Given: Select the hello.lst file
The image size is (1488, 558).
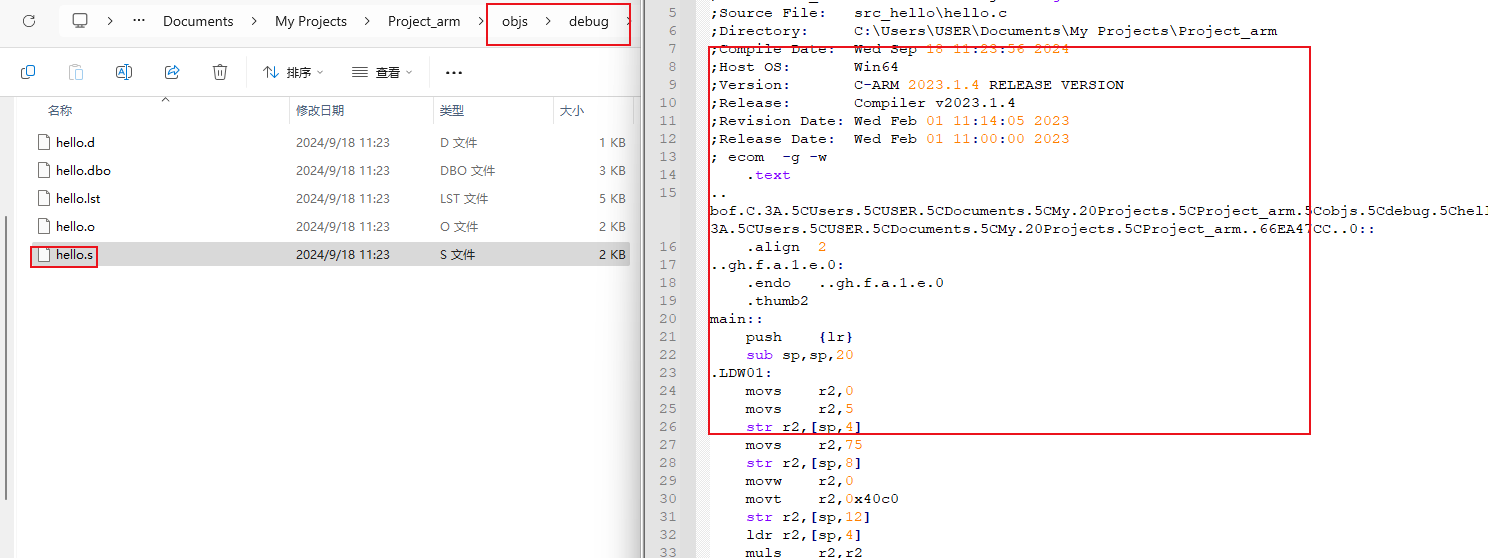Looking at the screenshot, I should click(78, 199).
